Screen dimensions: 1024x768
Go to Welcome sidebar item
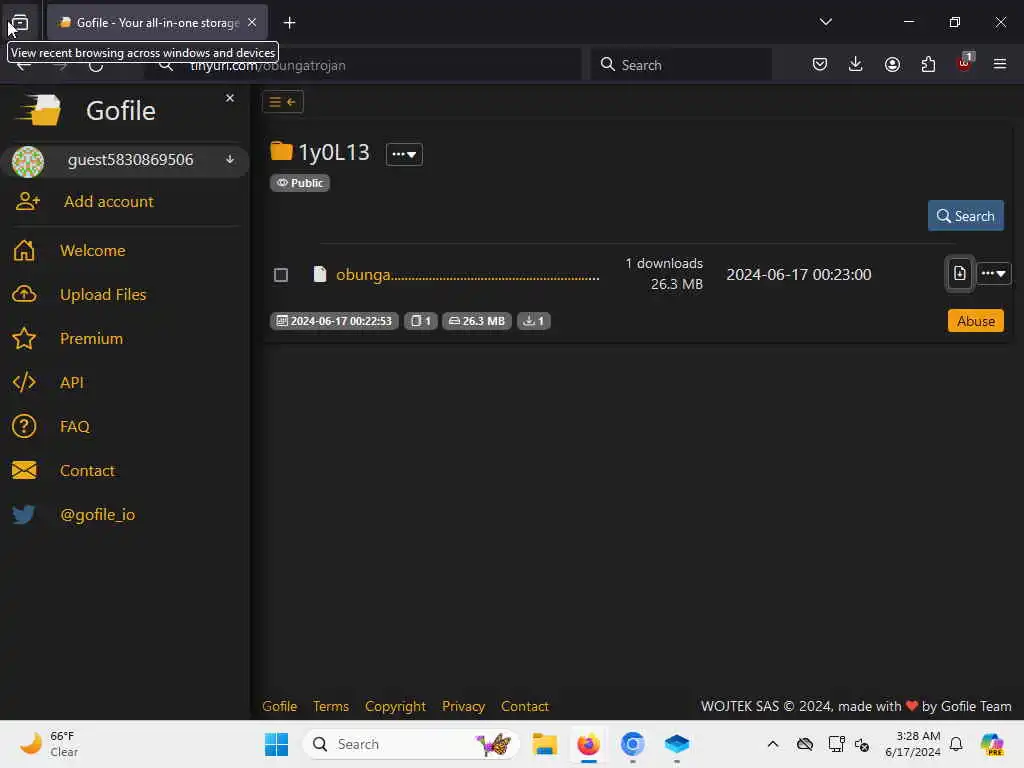pyautogui.click(x=93, y=251)
